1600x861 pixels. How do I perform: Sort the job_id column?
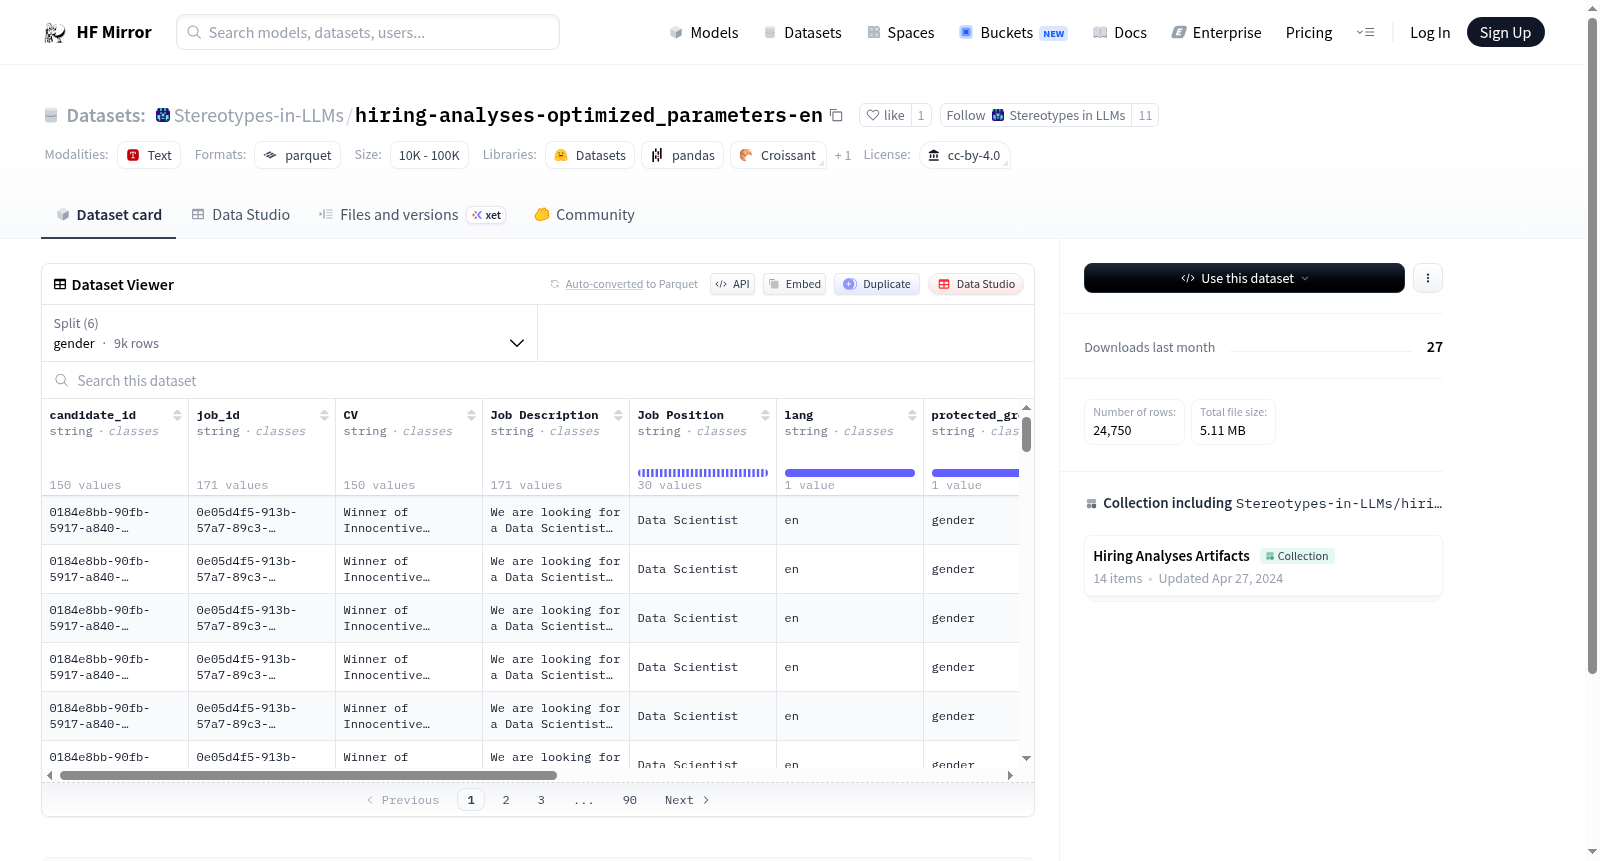coord(324,415)
